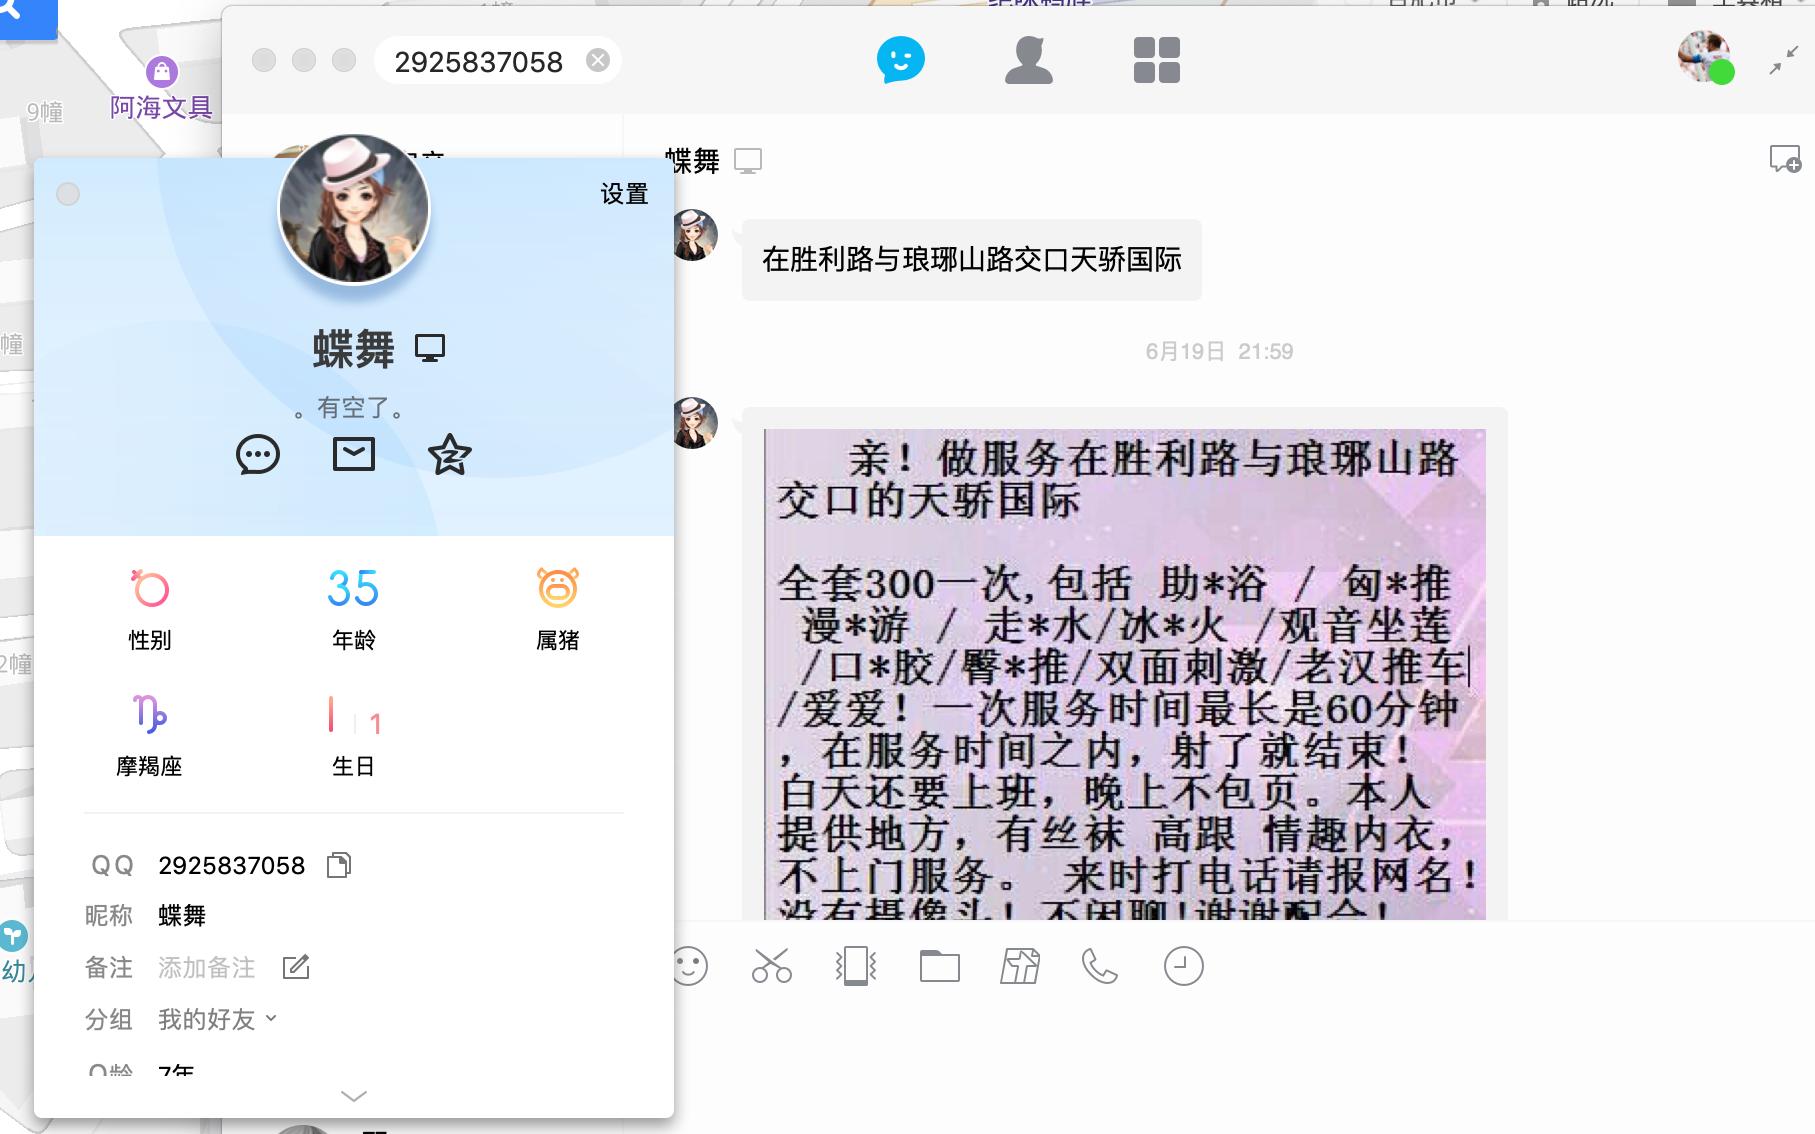Start a voice call with phone icon
The width and height of the screenshot is (1815, 1134).
tap(1099, 966)
